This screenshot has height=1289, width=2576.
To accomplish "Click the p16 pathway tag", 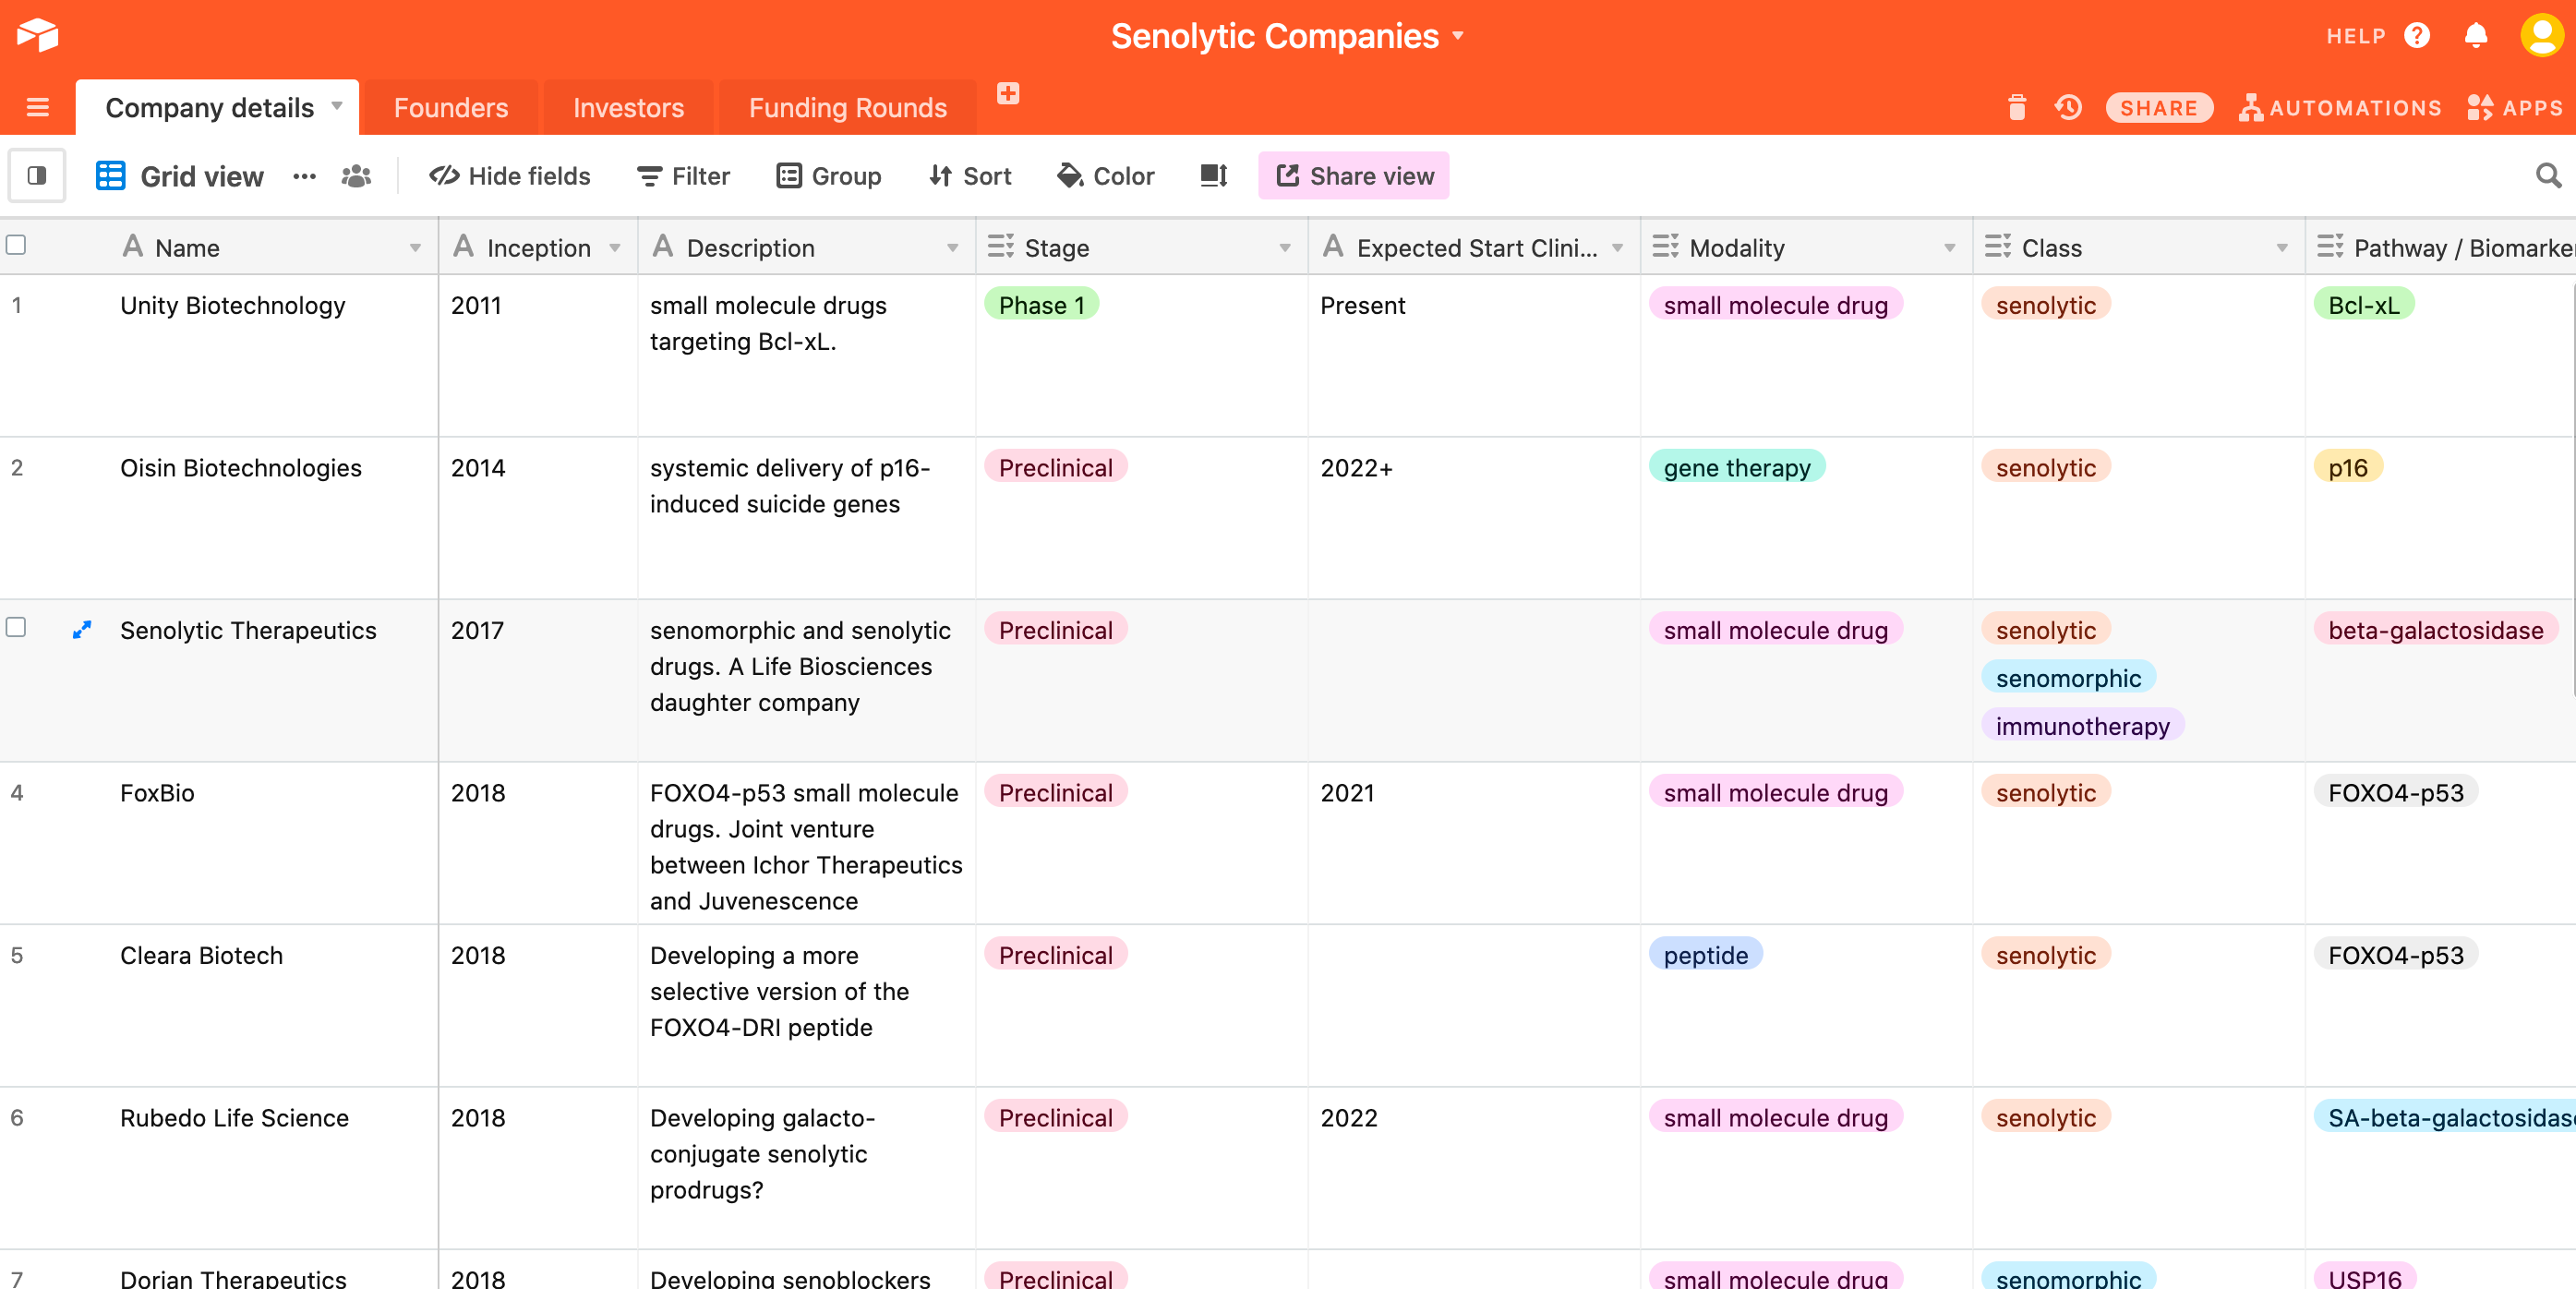I will click(2347, 467).
